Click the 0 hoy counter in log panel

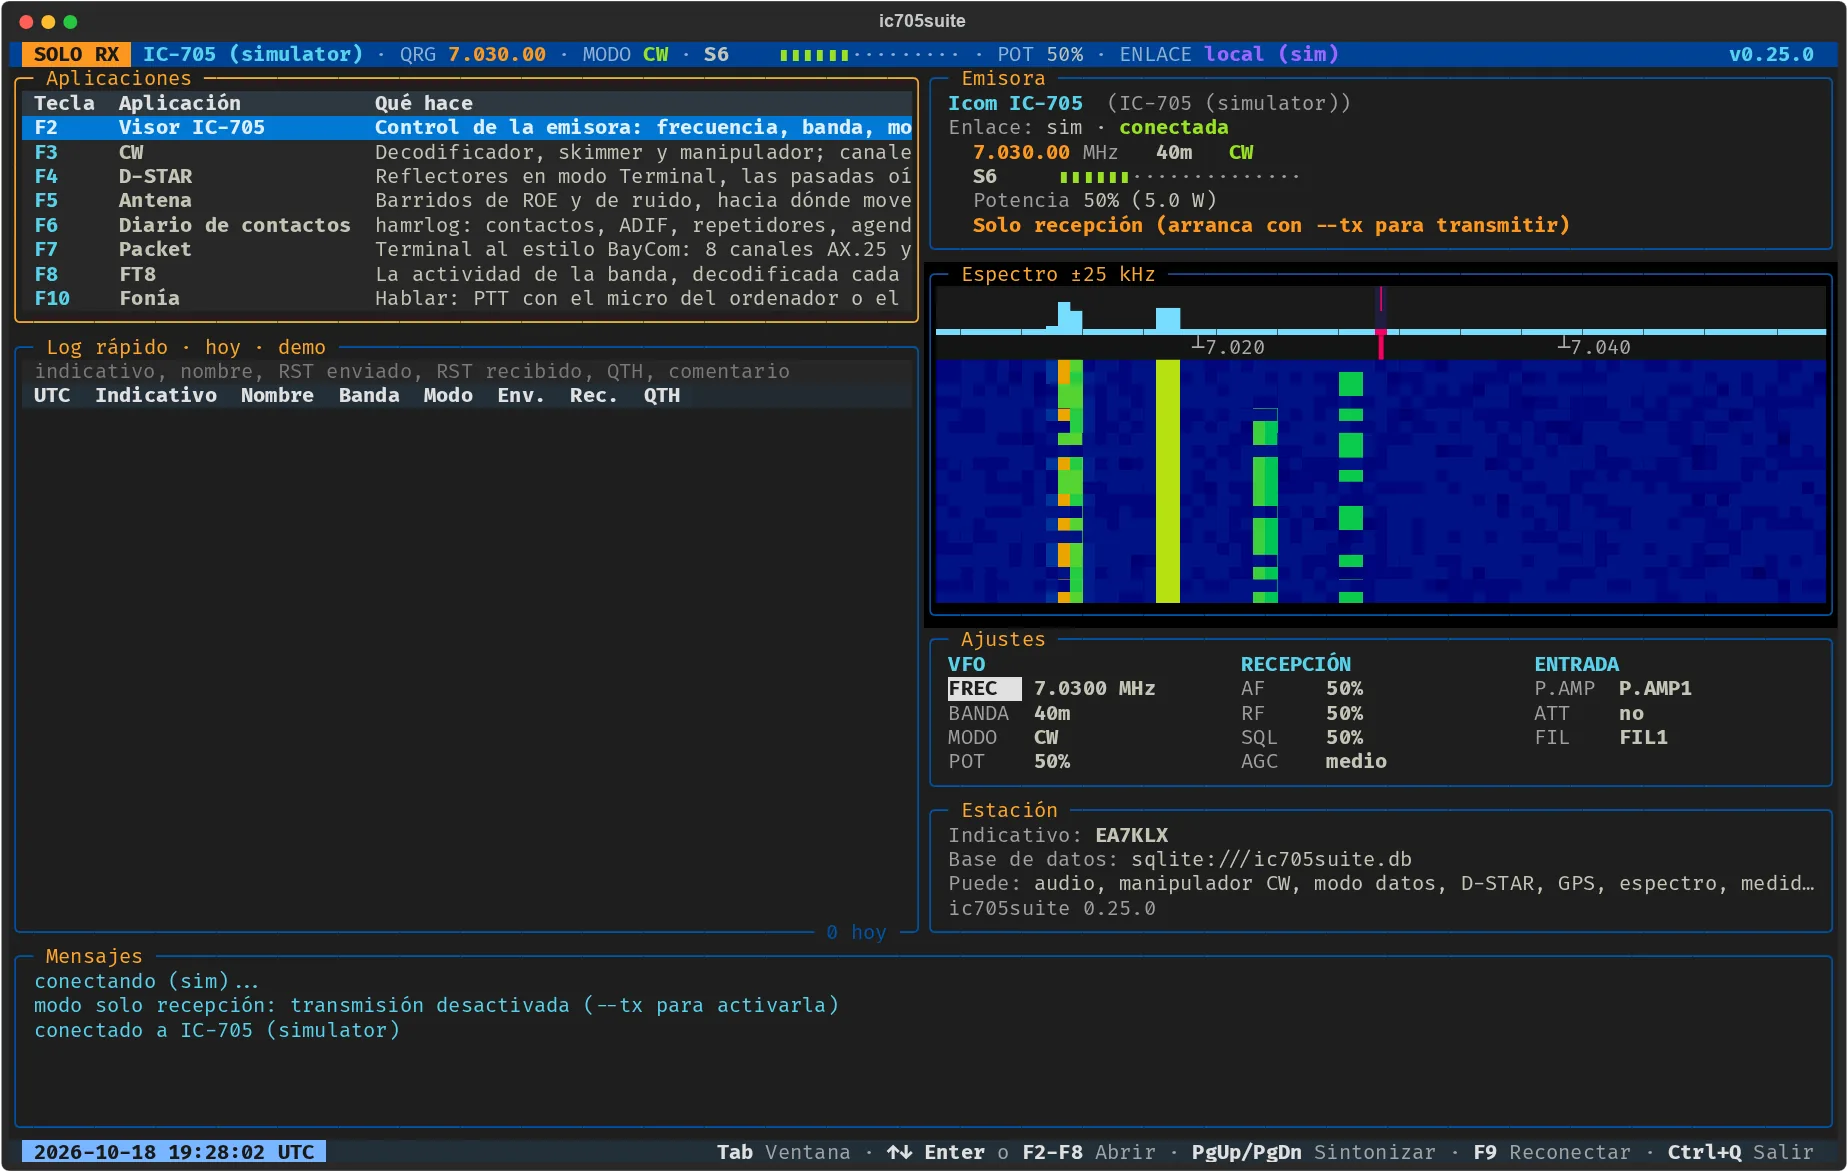(x=856, y=932)
